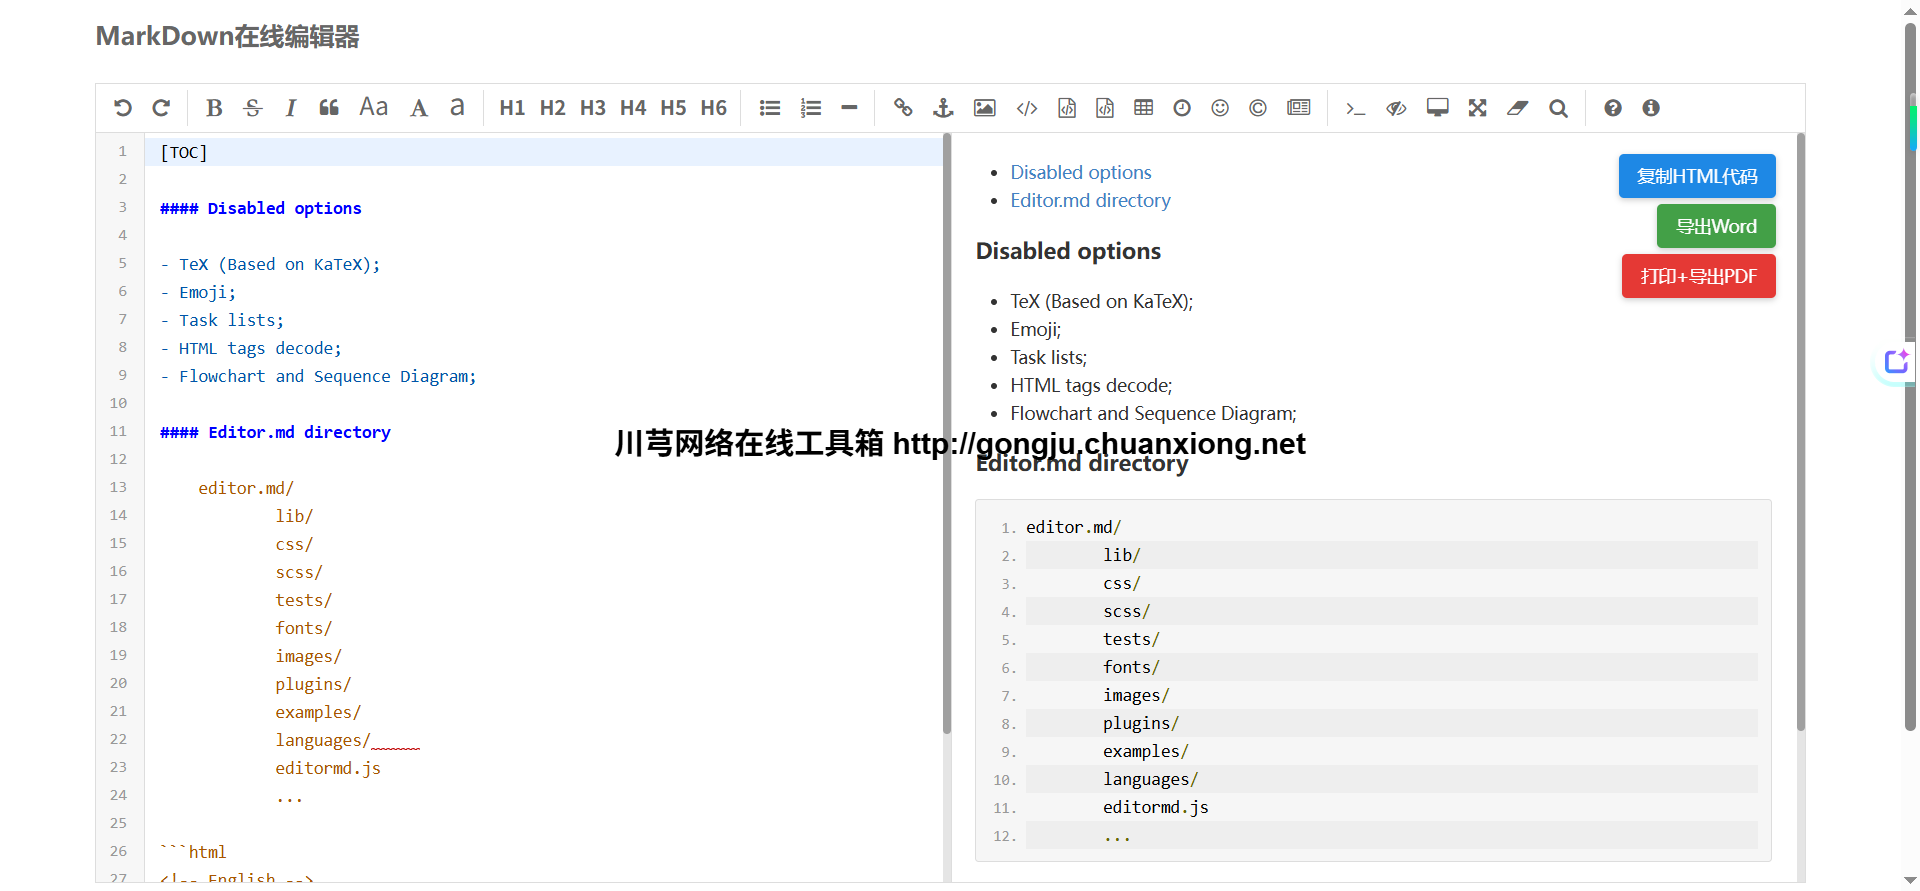Click line number 13 in gutter
Viewport: 1920px width, 891px height.
tap(118, 487)
